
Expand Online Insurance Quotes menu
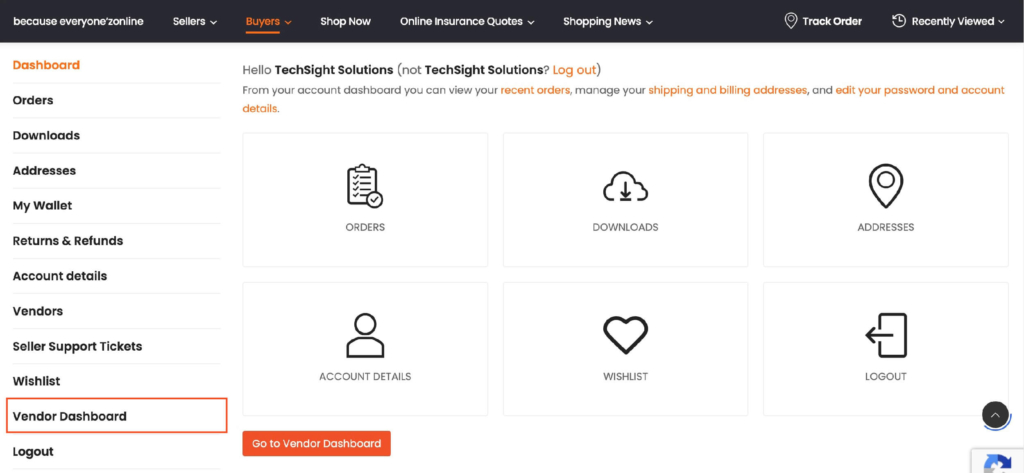tap(467, 22)
